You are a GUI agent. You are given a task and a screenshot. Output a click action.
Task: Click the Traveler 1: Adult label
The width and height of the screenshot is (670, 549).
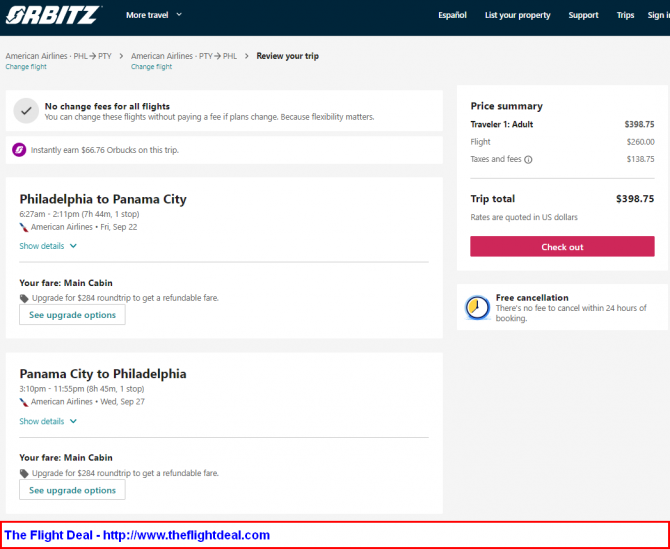click(502, 124)
